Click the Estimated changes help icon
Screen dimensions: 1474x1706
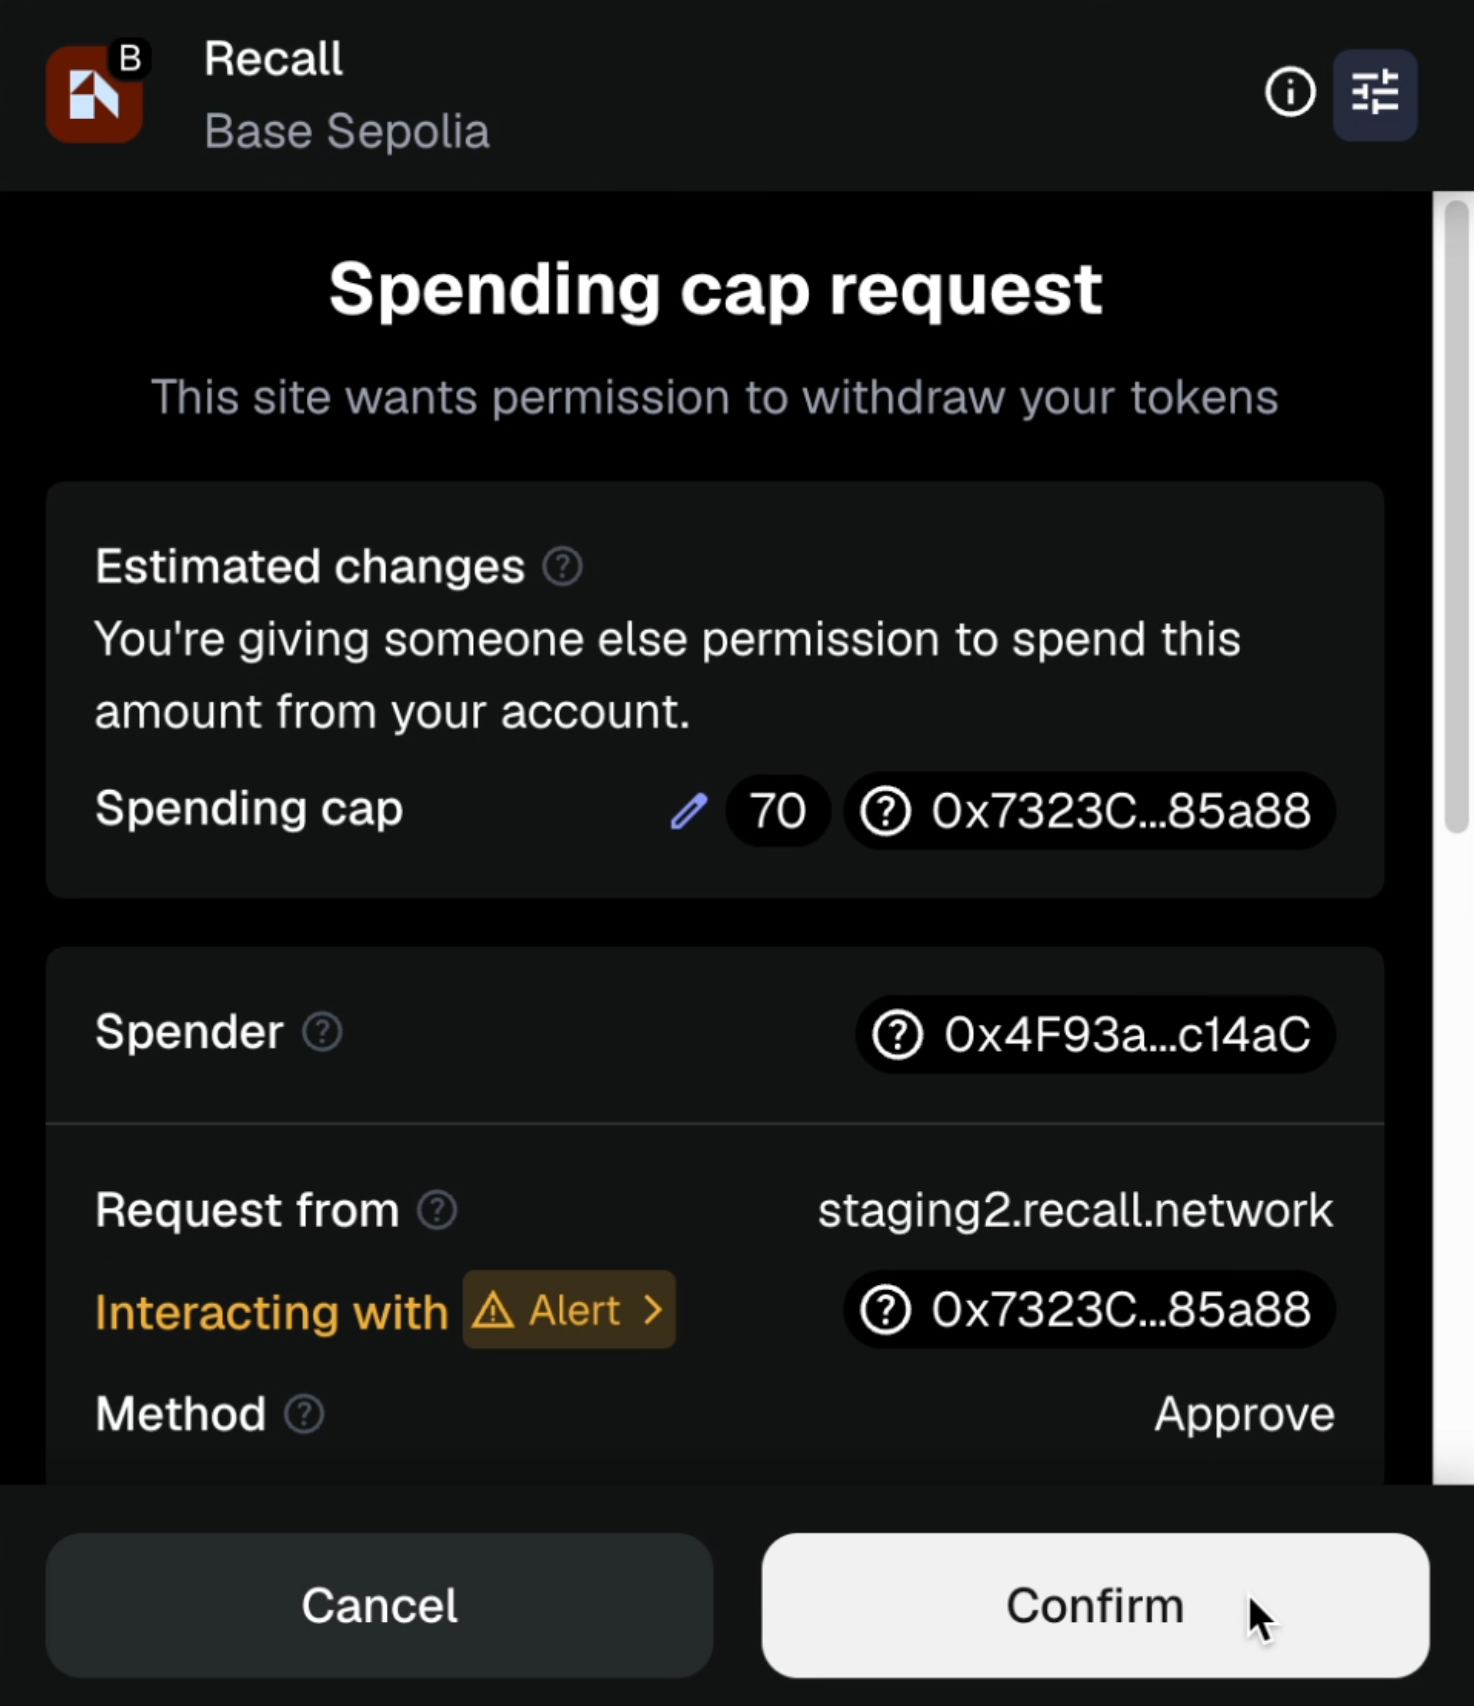562,567
